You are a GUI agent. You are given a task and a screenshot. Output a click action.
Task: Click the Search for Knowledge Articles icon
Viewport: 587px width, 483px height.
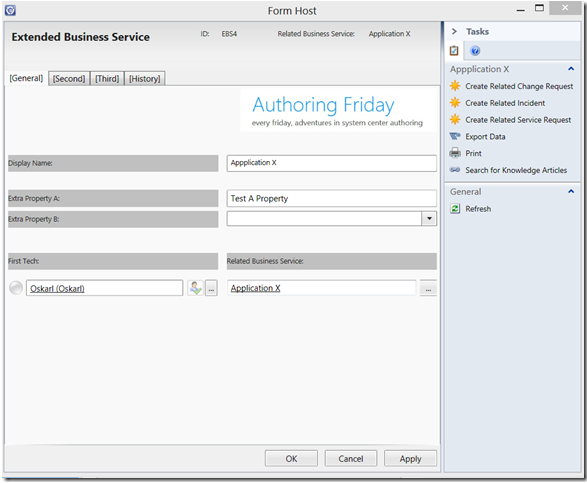coord(455,170)
